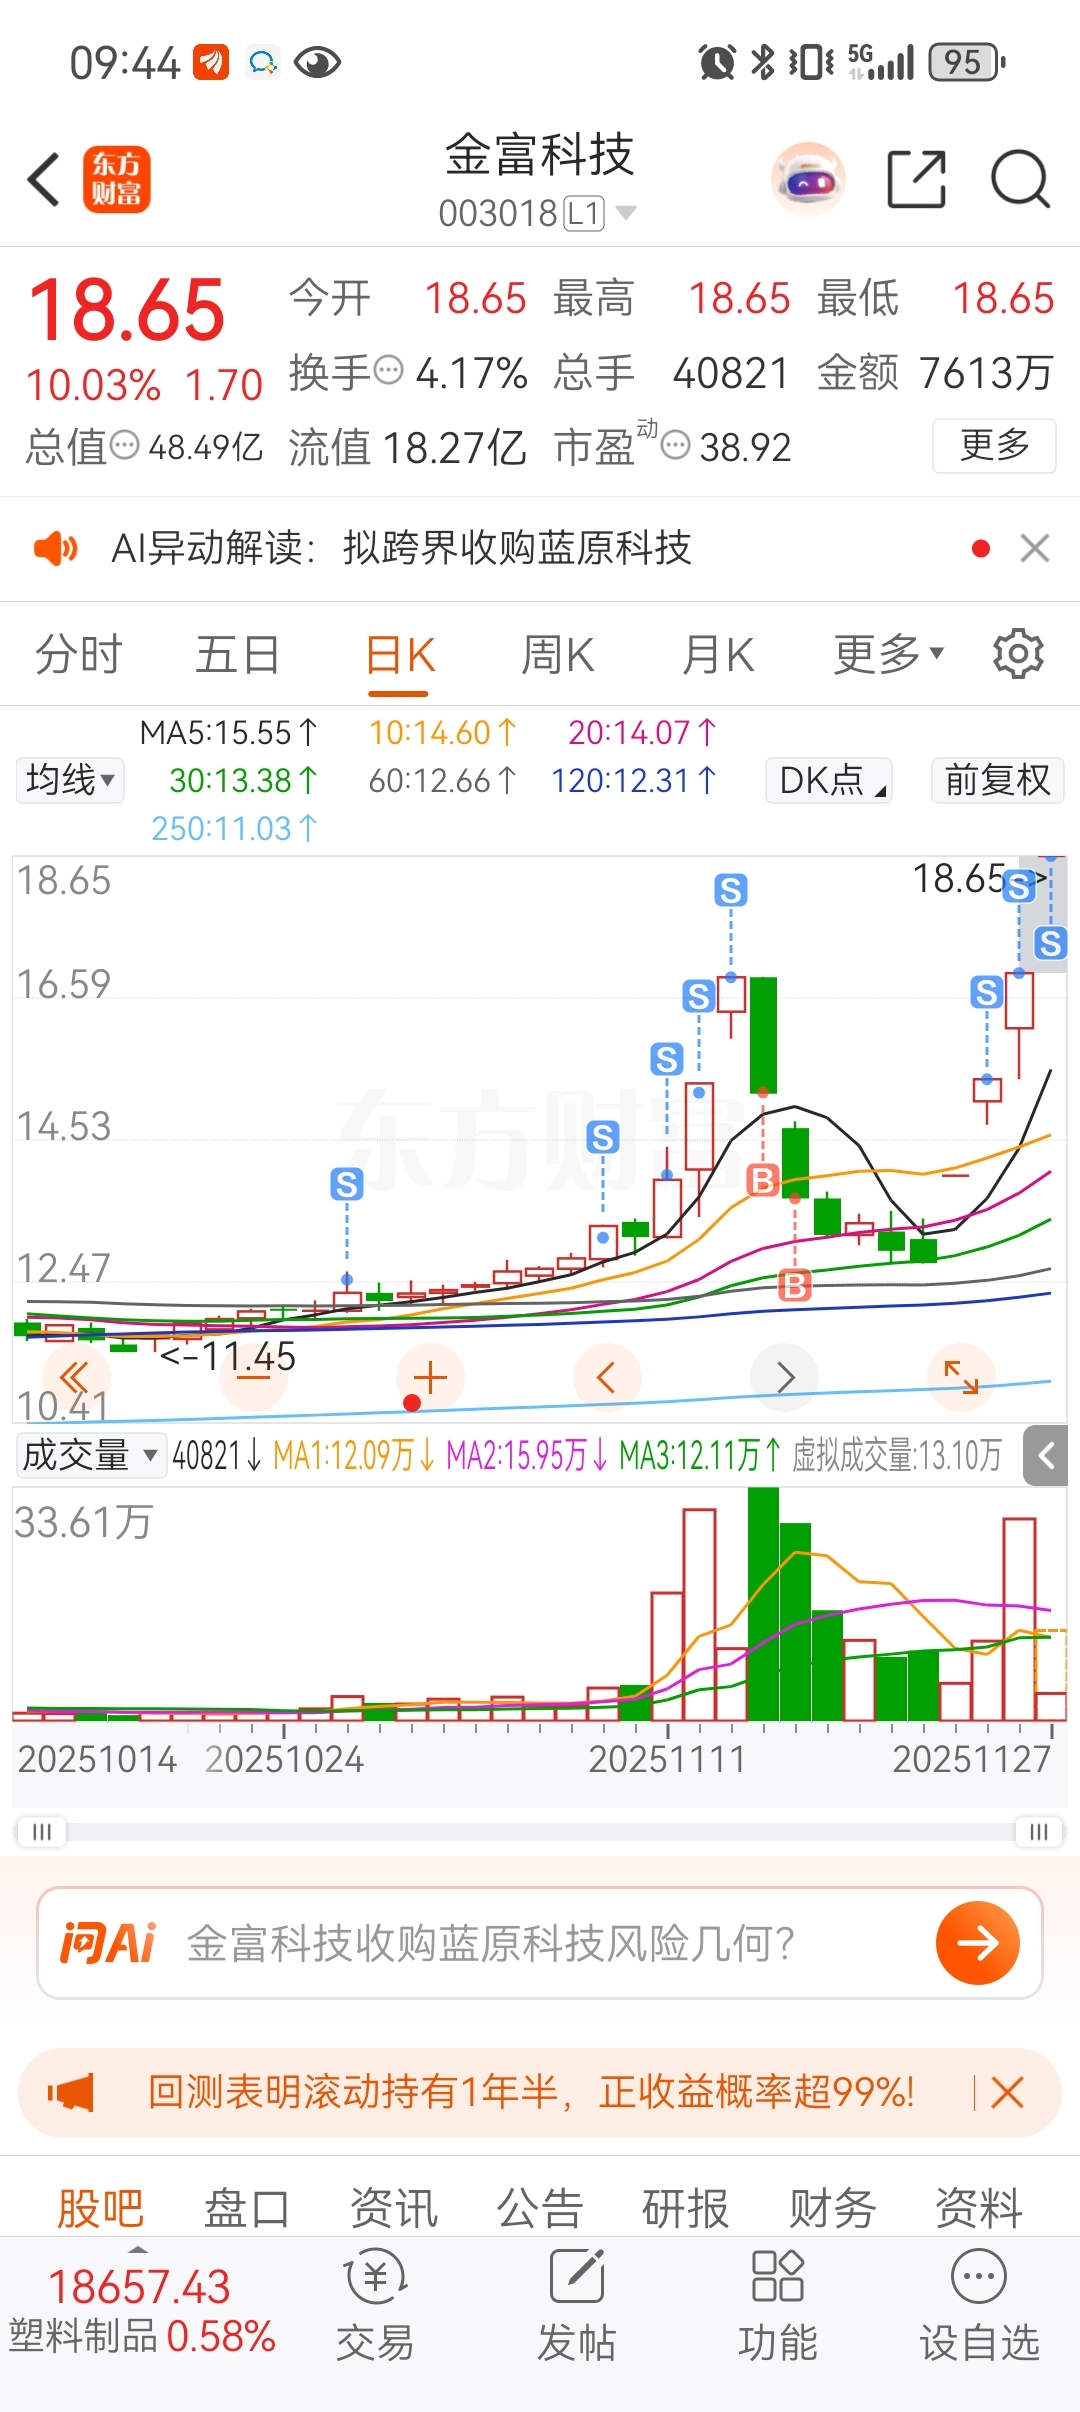
Task: Send the 问AI question arrow button
Action: coord(977,1942)
